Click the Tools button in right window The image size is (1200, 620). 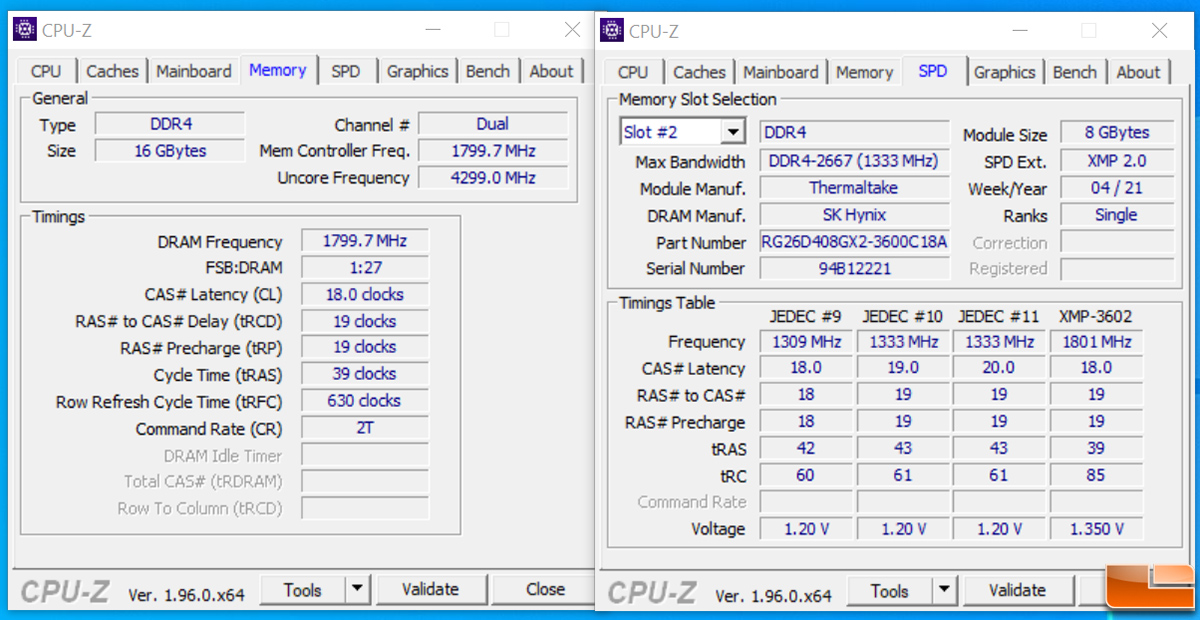(889, 591)
